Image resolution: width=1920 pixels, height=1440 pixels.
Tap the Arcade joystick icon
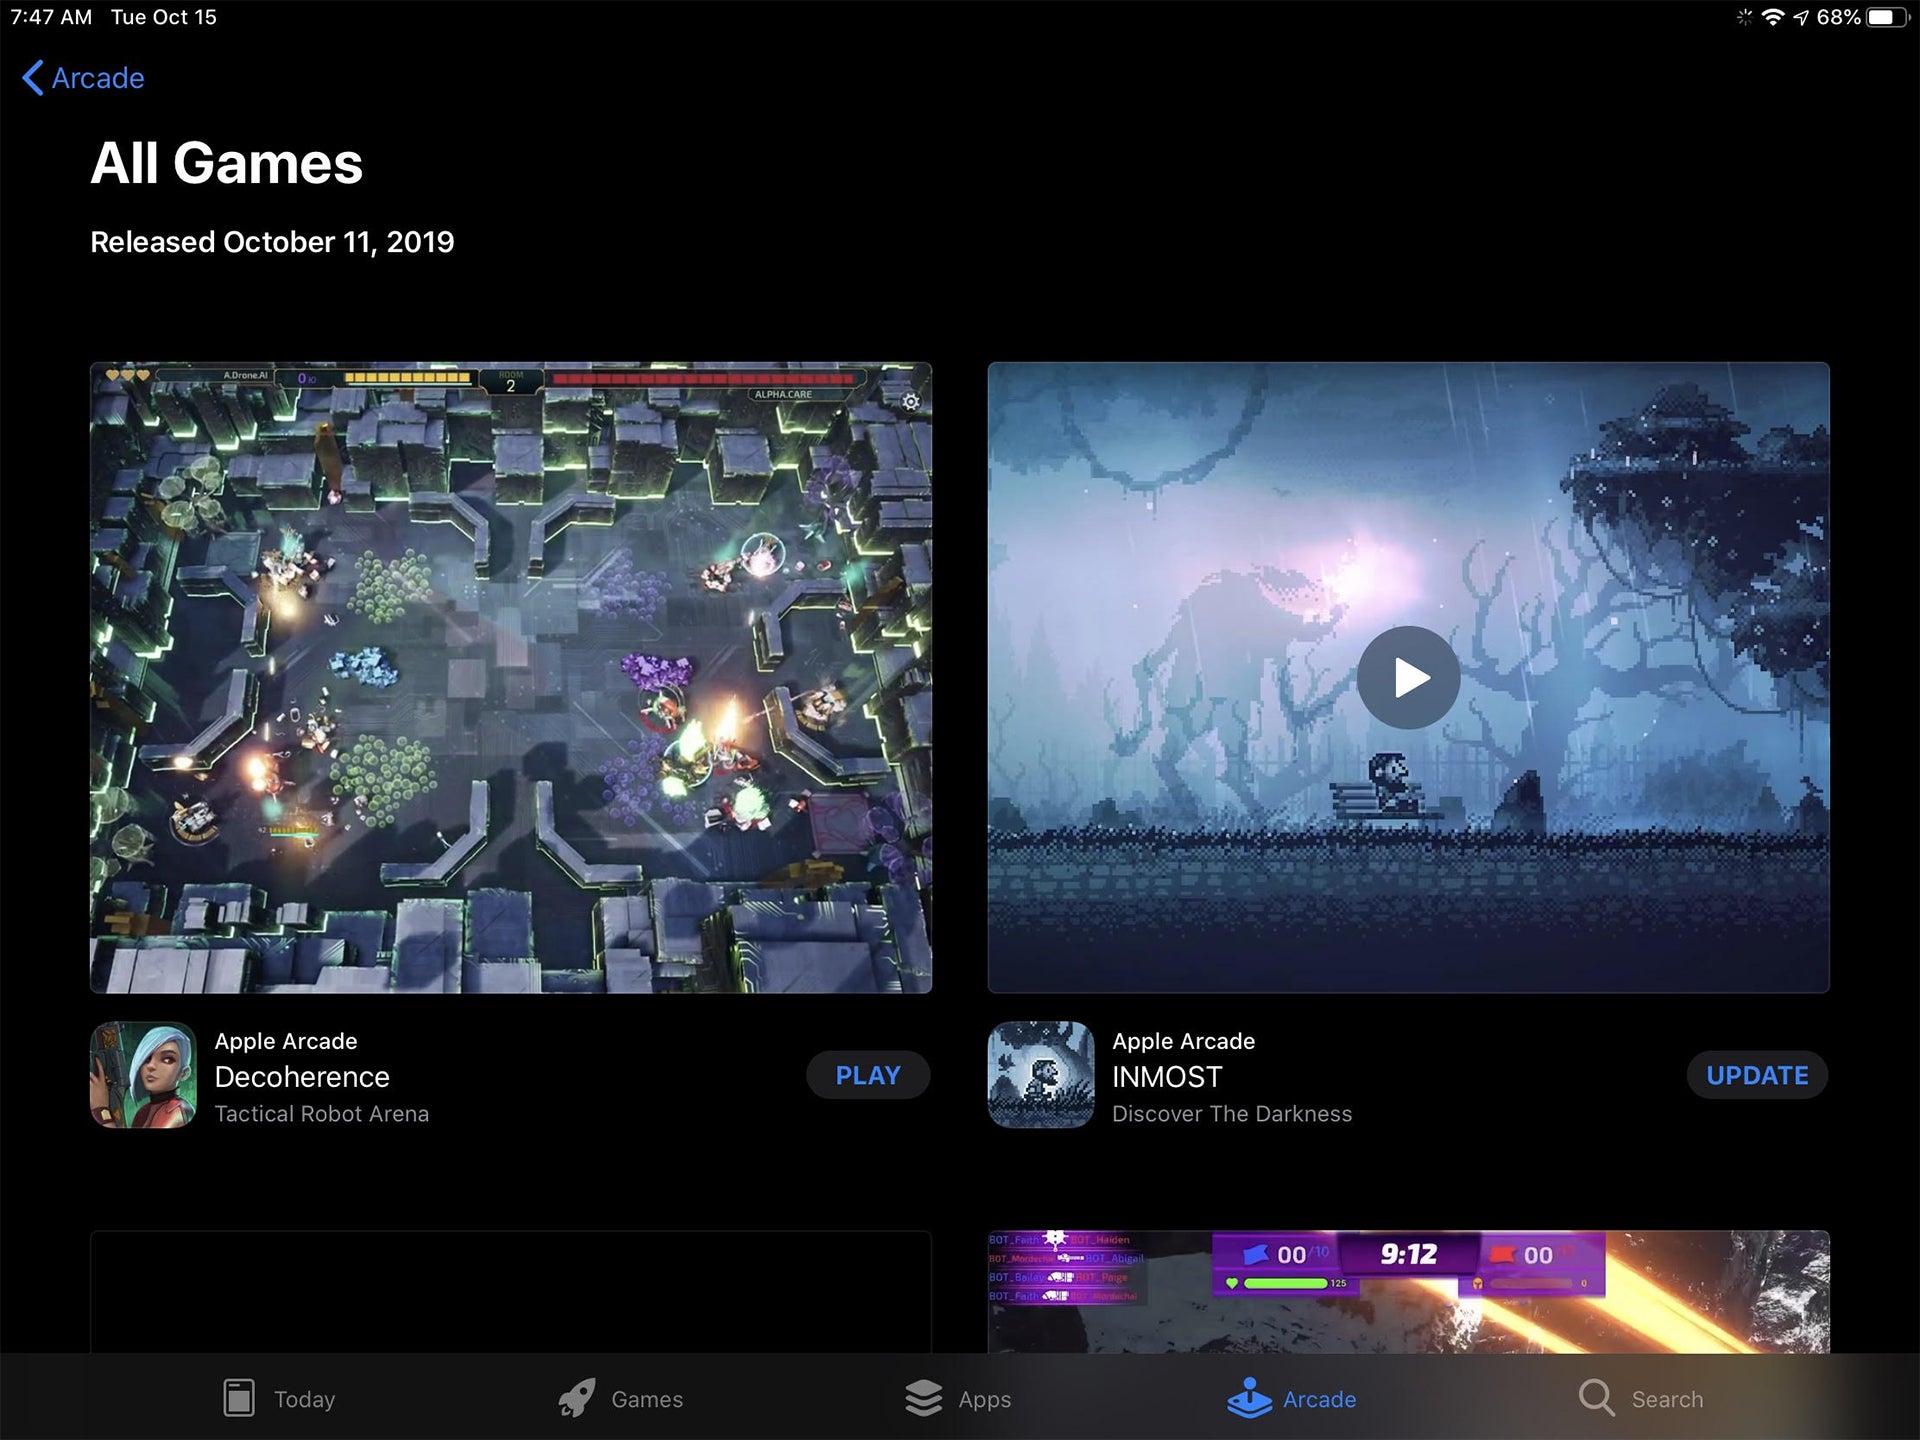pos(1249,1398)
